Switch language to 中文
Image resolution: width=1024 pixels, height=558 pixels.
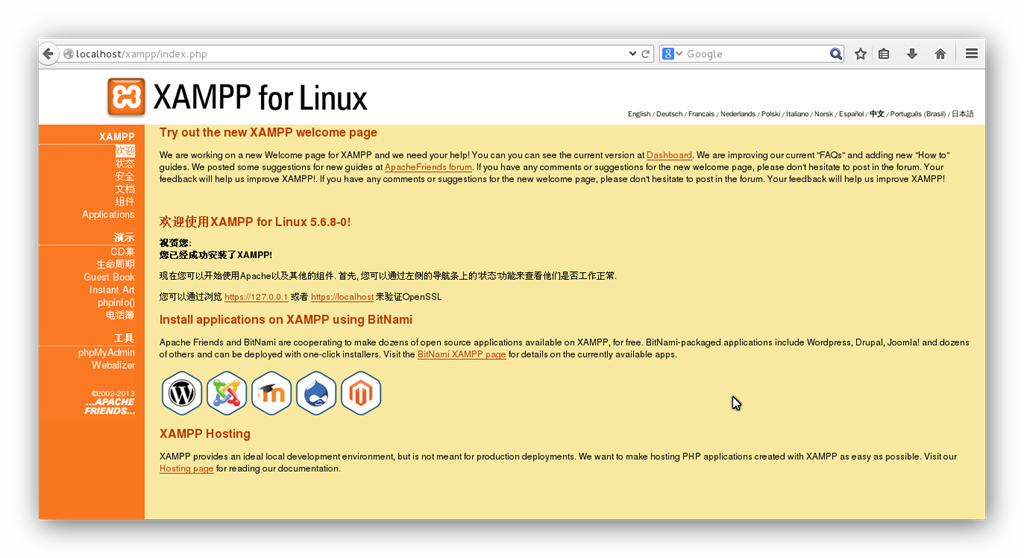pos(876,114)
